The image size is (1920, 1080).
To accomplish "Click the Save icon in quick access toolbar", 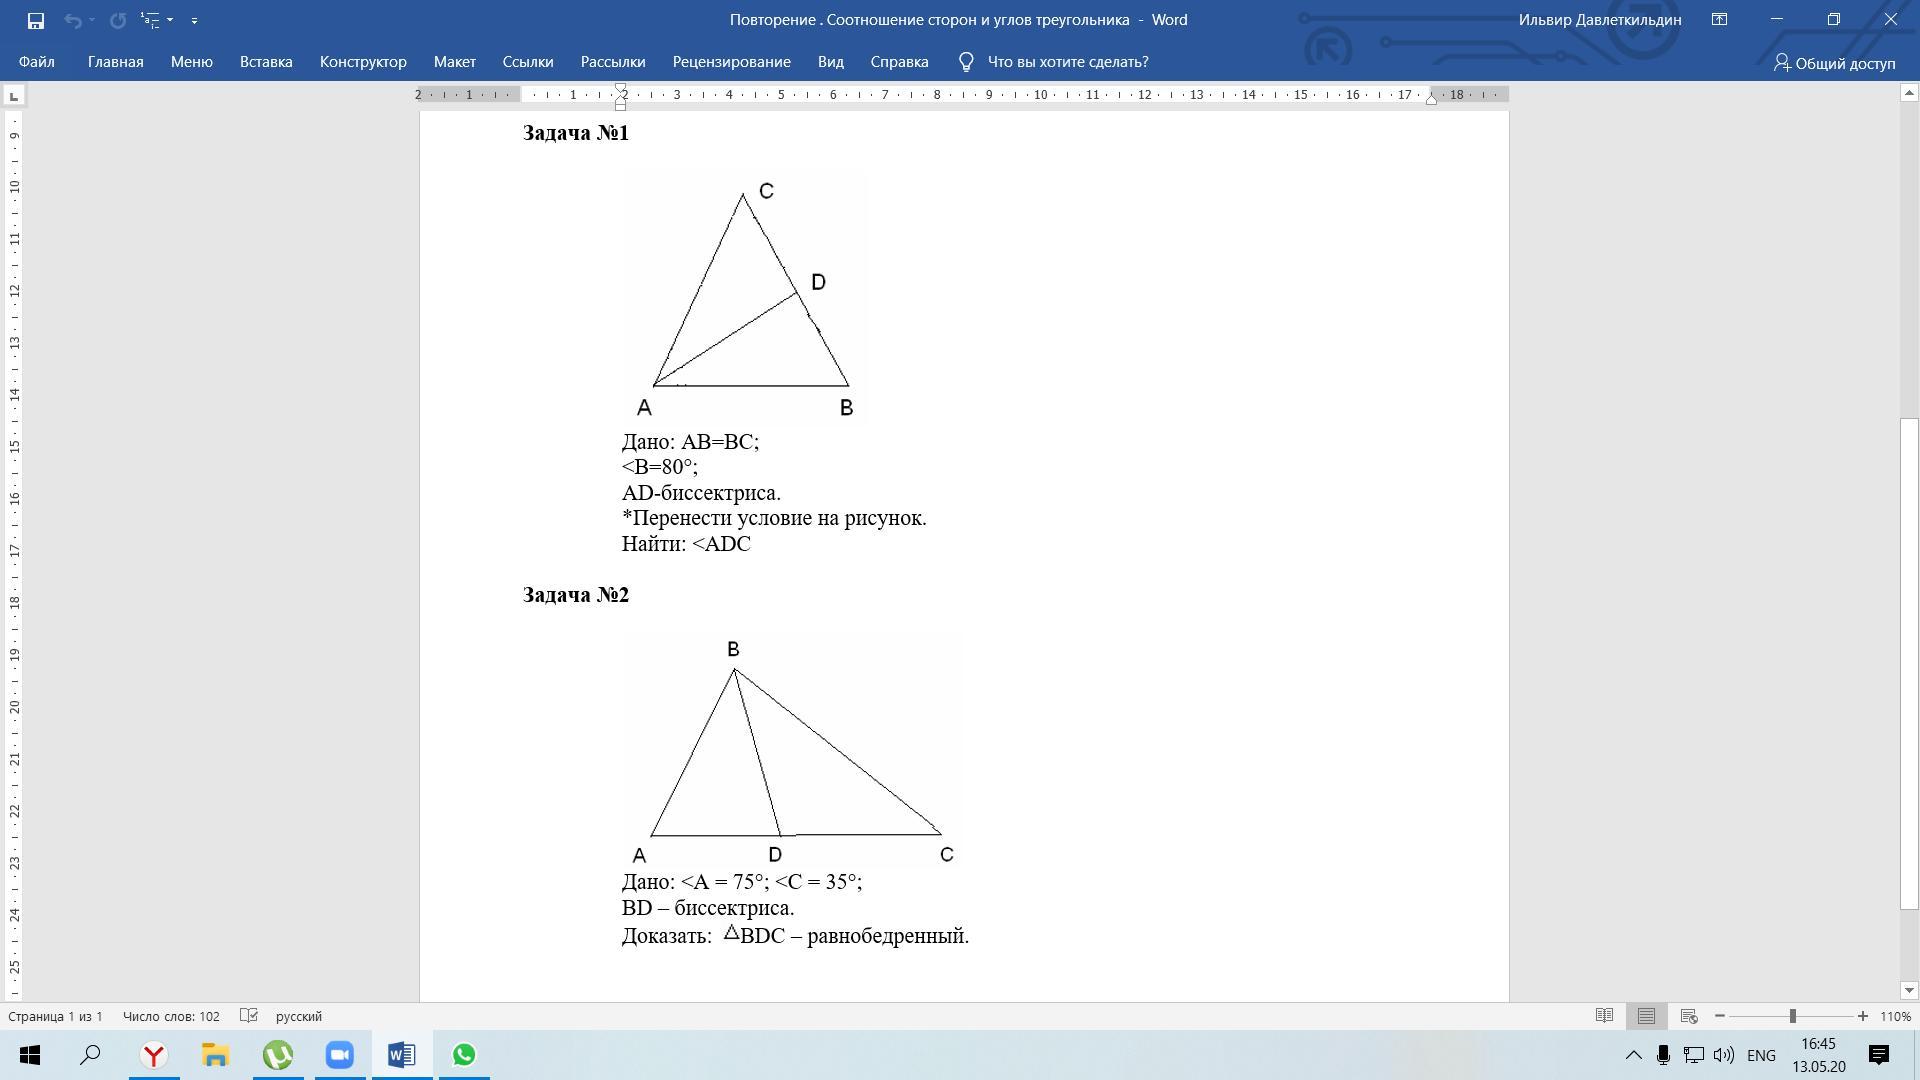I will (x=35, y=20).
